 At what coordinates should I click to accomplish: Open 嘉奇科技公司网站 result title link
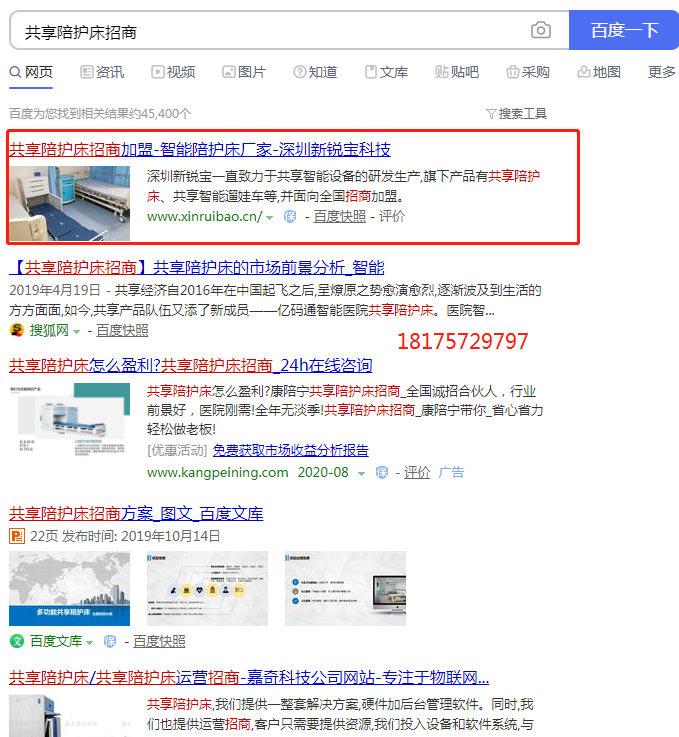[249, 678]
